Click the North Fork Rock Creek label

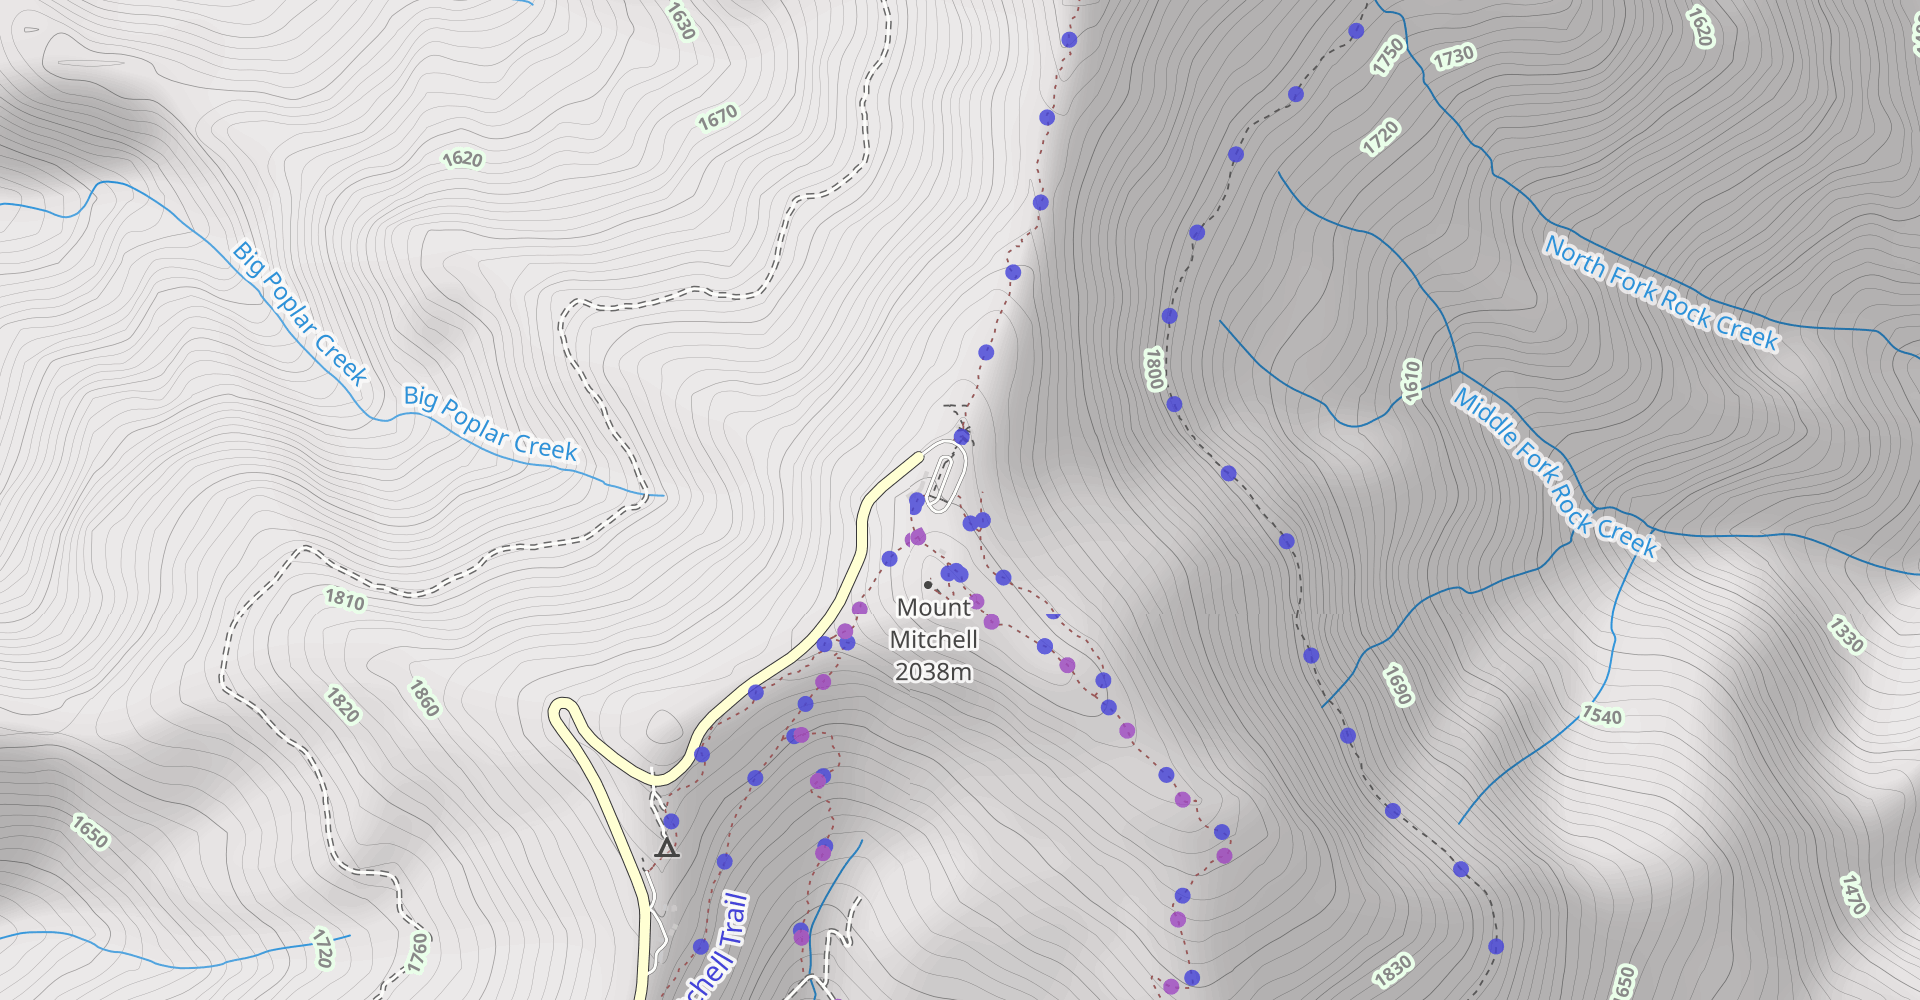click(x=1662, y=292)
